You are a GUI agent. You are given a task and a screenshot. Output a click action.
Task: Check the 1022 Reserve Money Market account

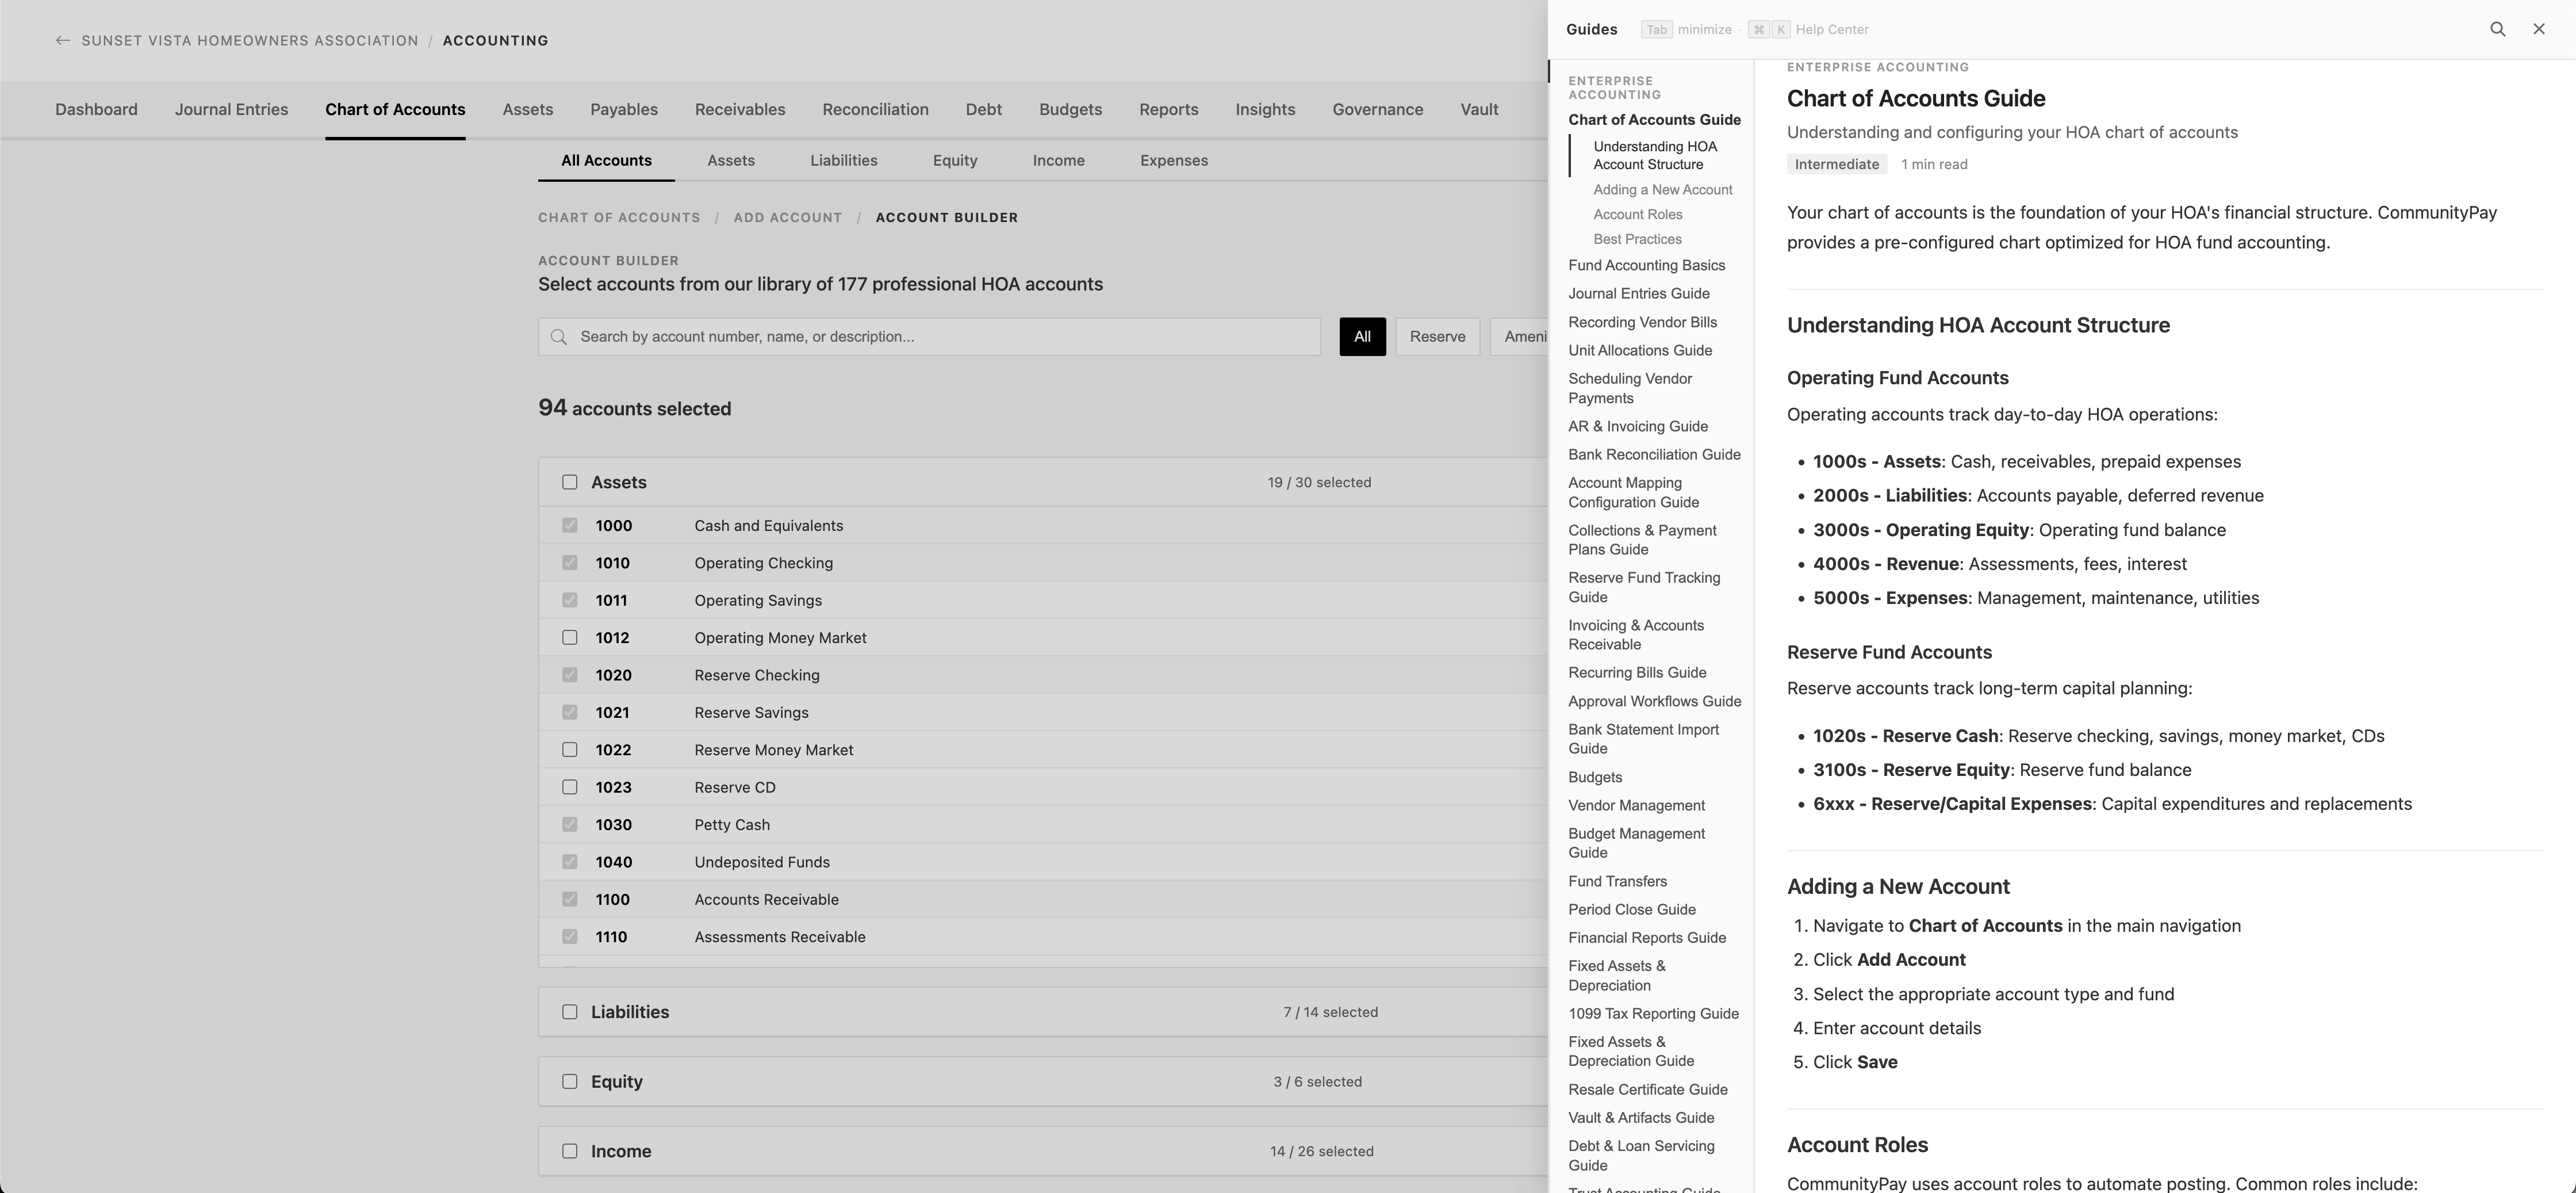(570, 749)
